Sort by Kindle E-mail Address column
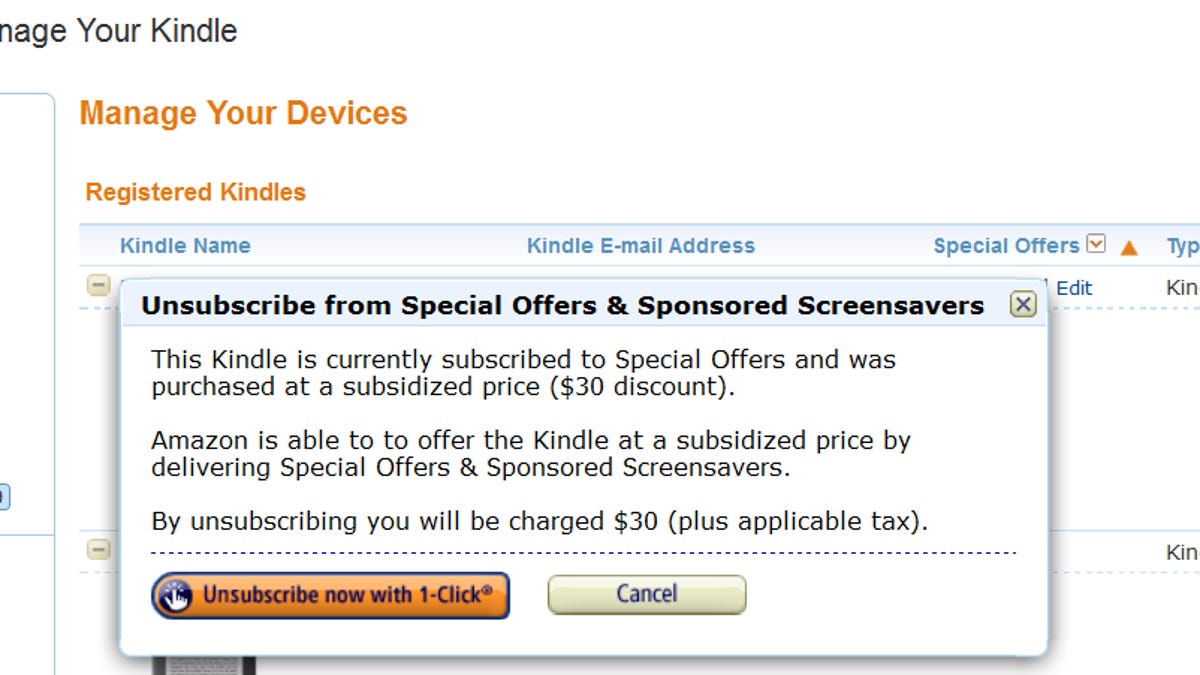 (x=640, y=246)
